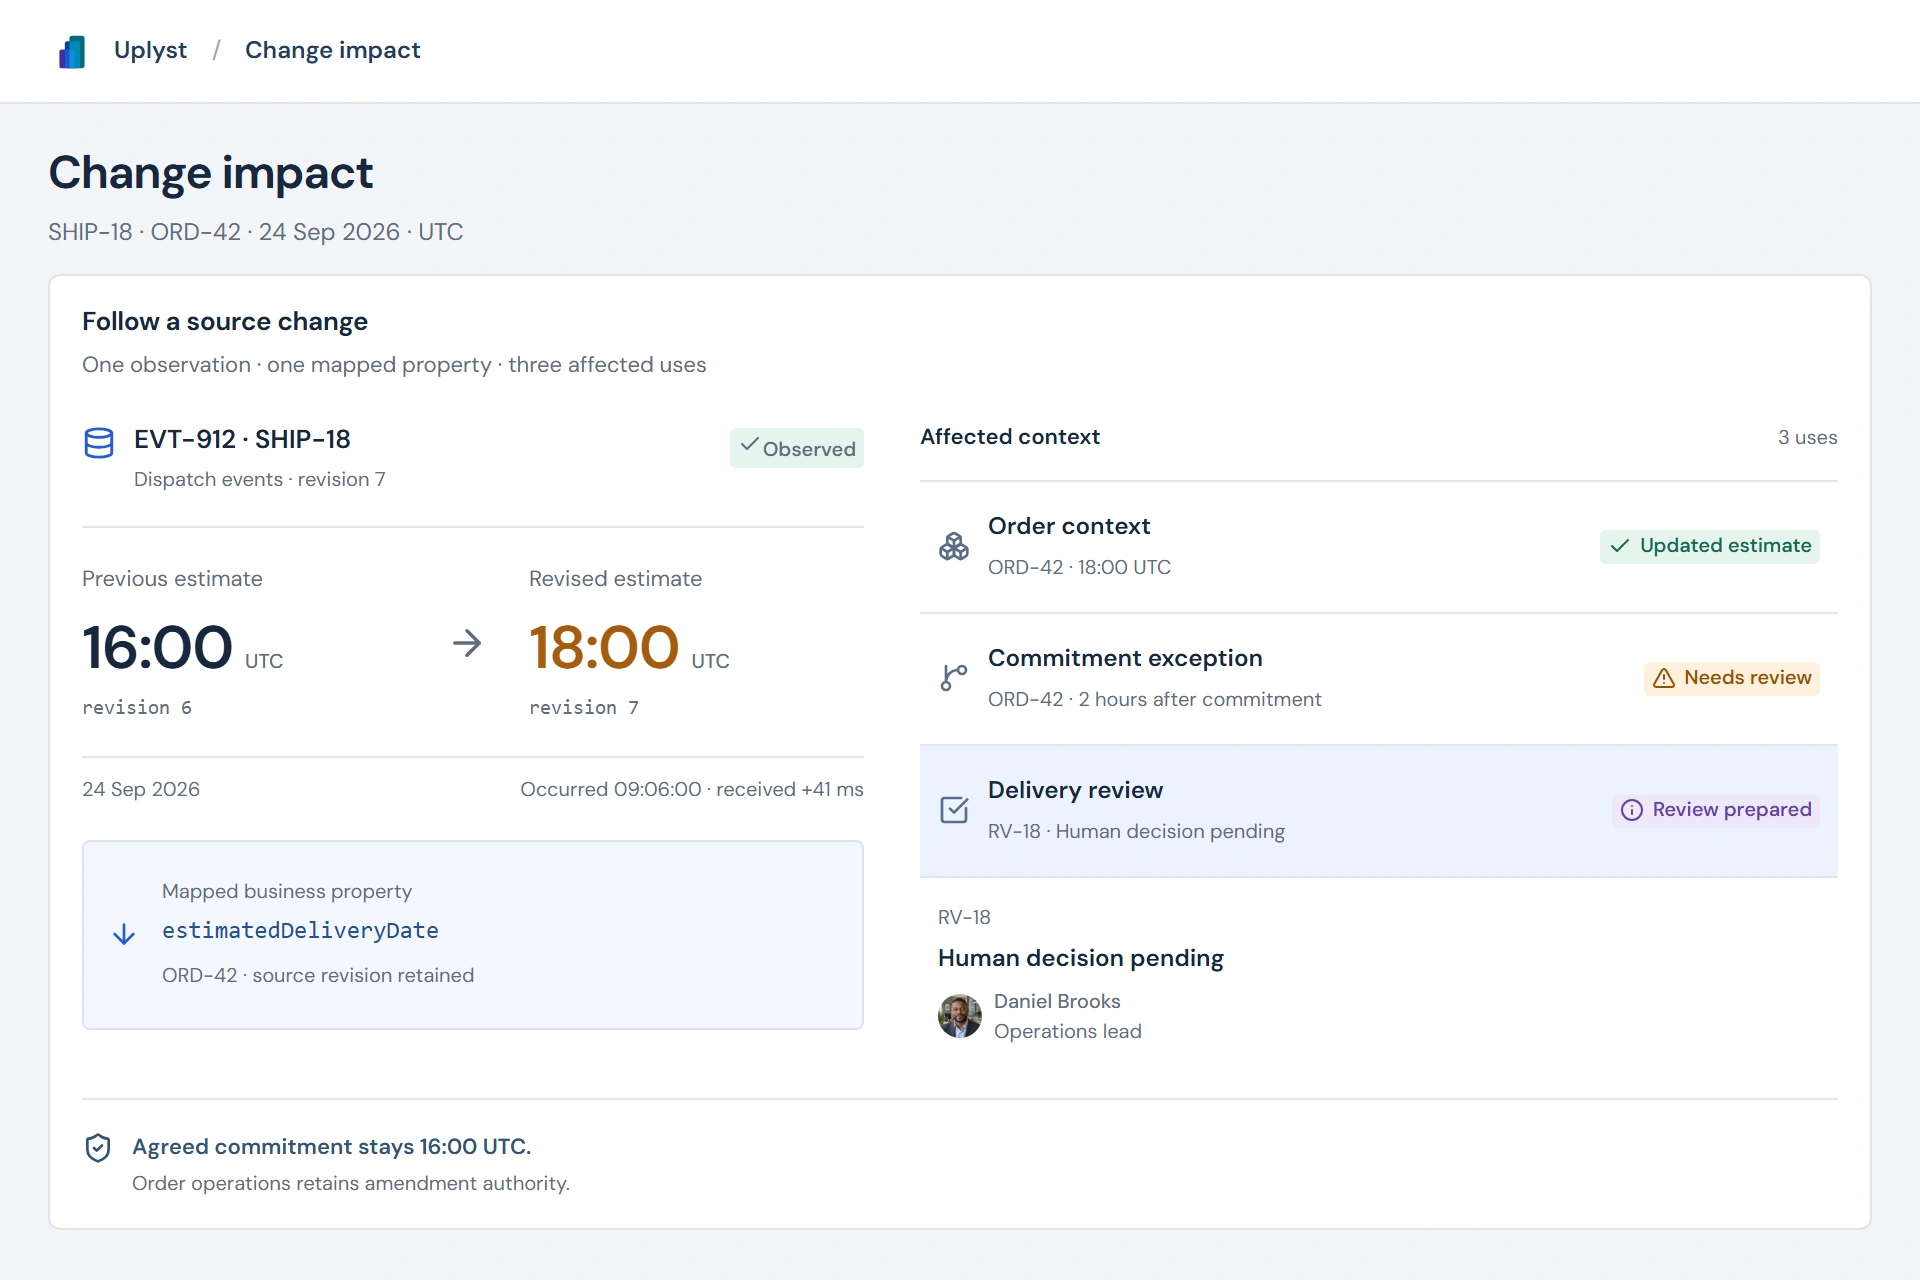Click the Needs review warning badge

pos(1732,678)
